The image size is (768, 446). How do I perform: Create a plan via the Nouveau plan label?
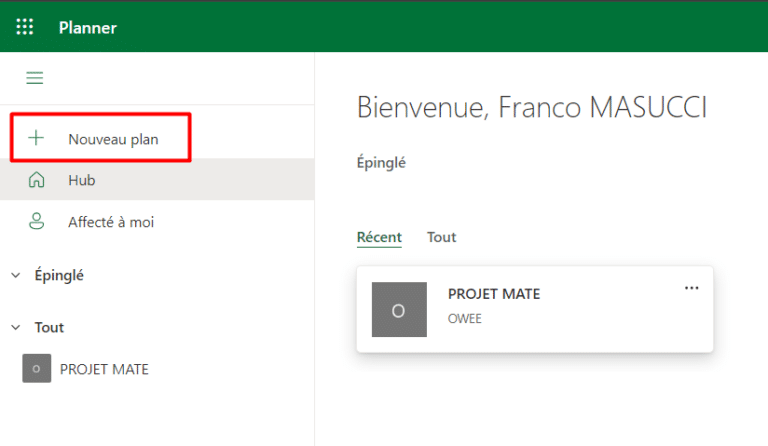113,139
